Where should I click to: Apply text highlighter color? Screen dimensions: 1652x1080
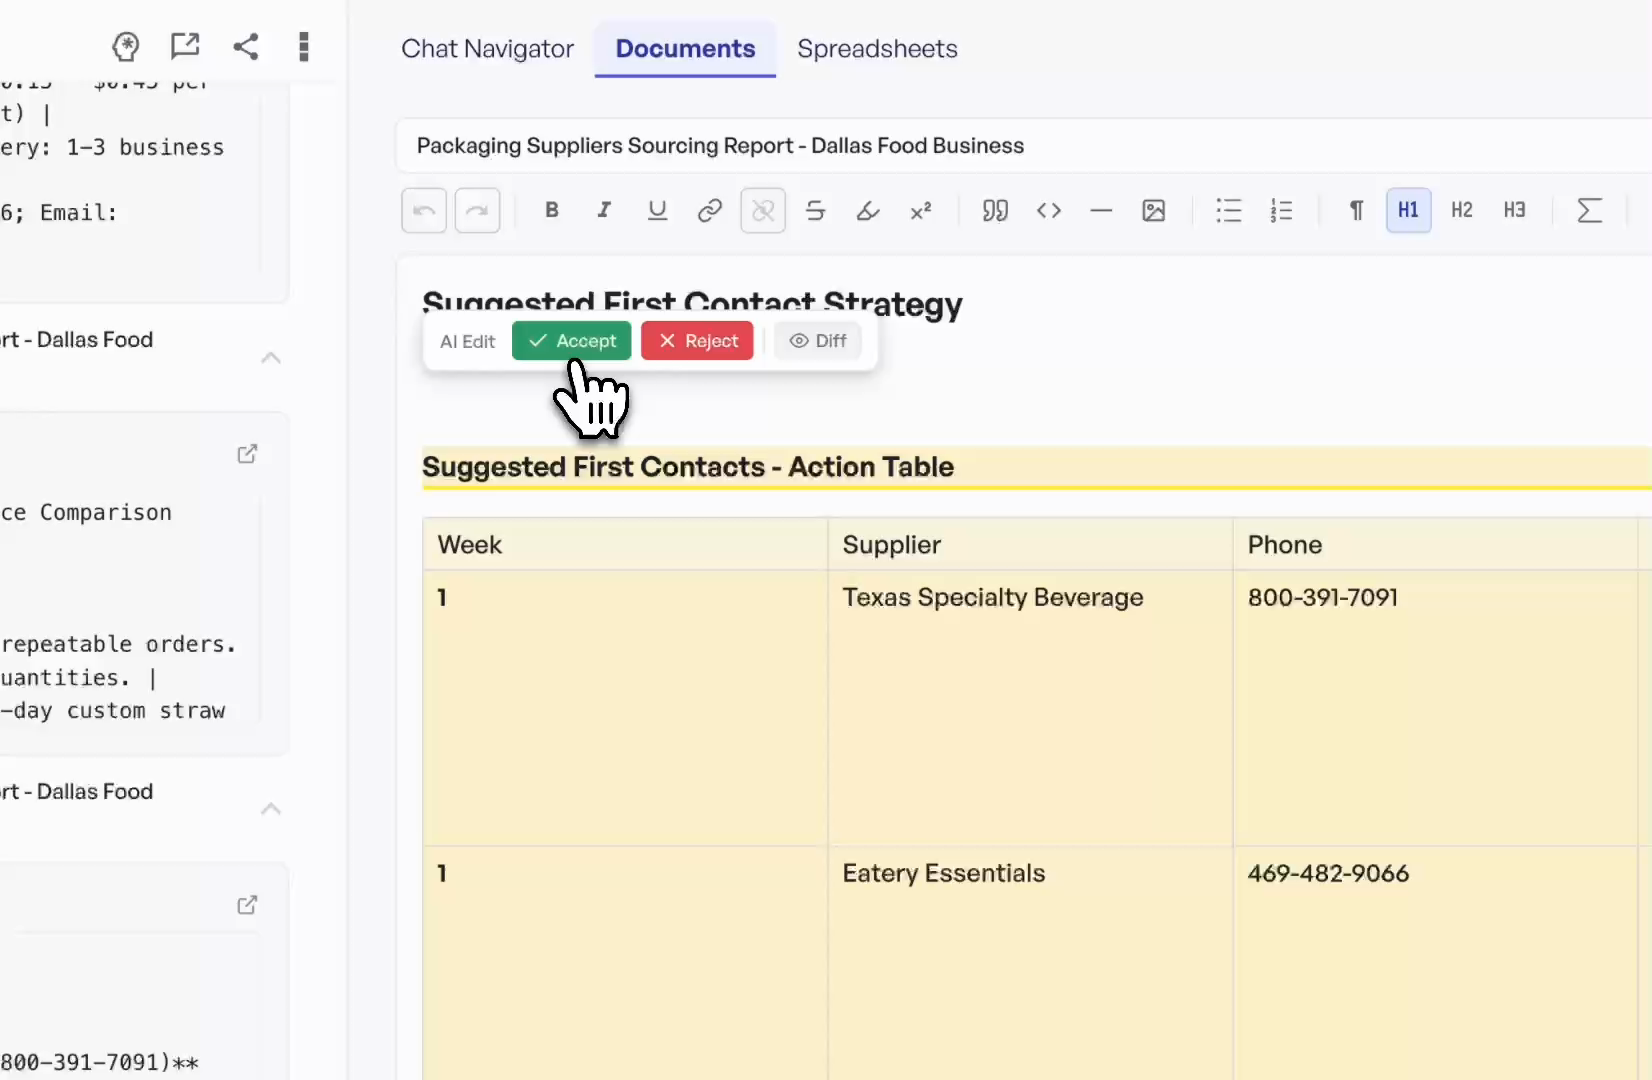pyautogui.click(x=867, y=210)
